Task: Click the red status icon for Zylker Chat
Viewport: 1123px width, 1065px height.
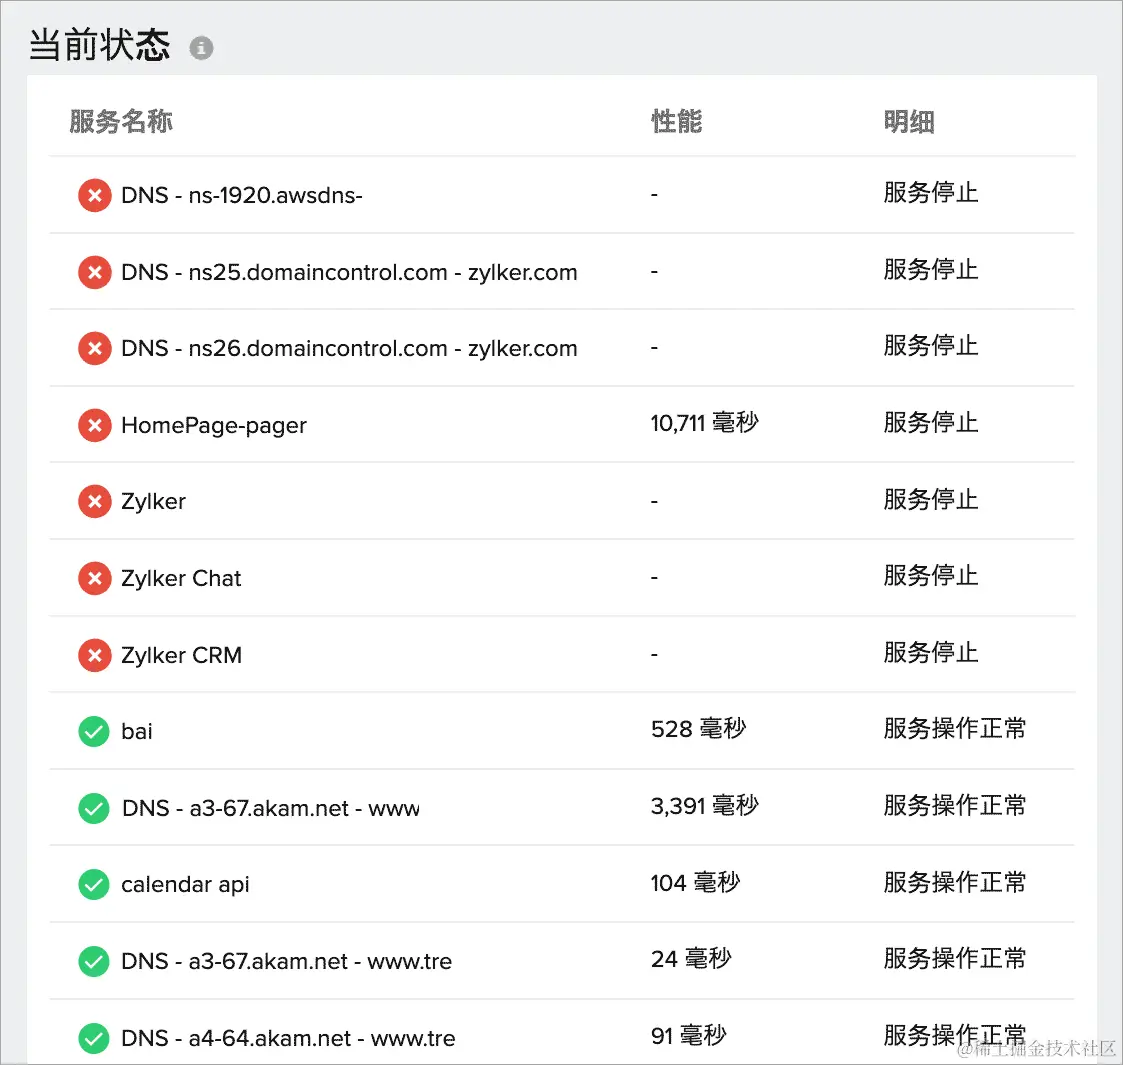Action: coord(94,578)
